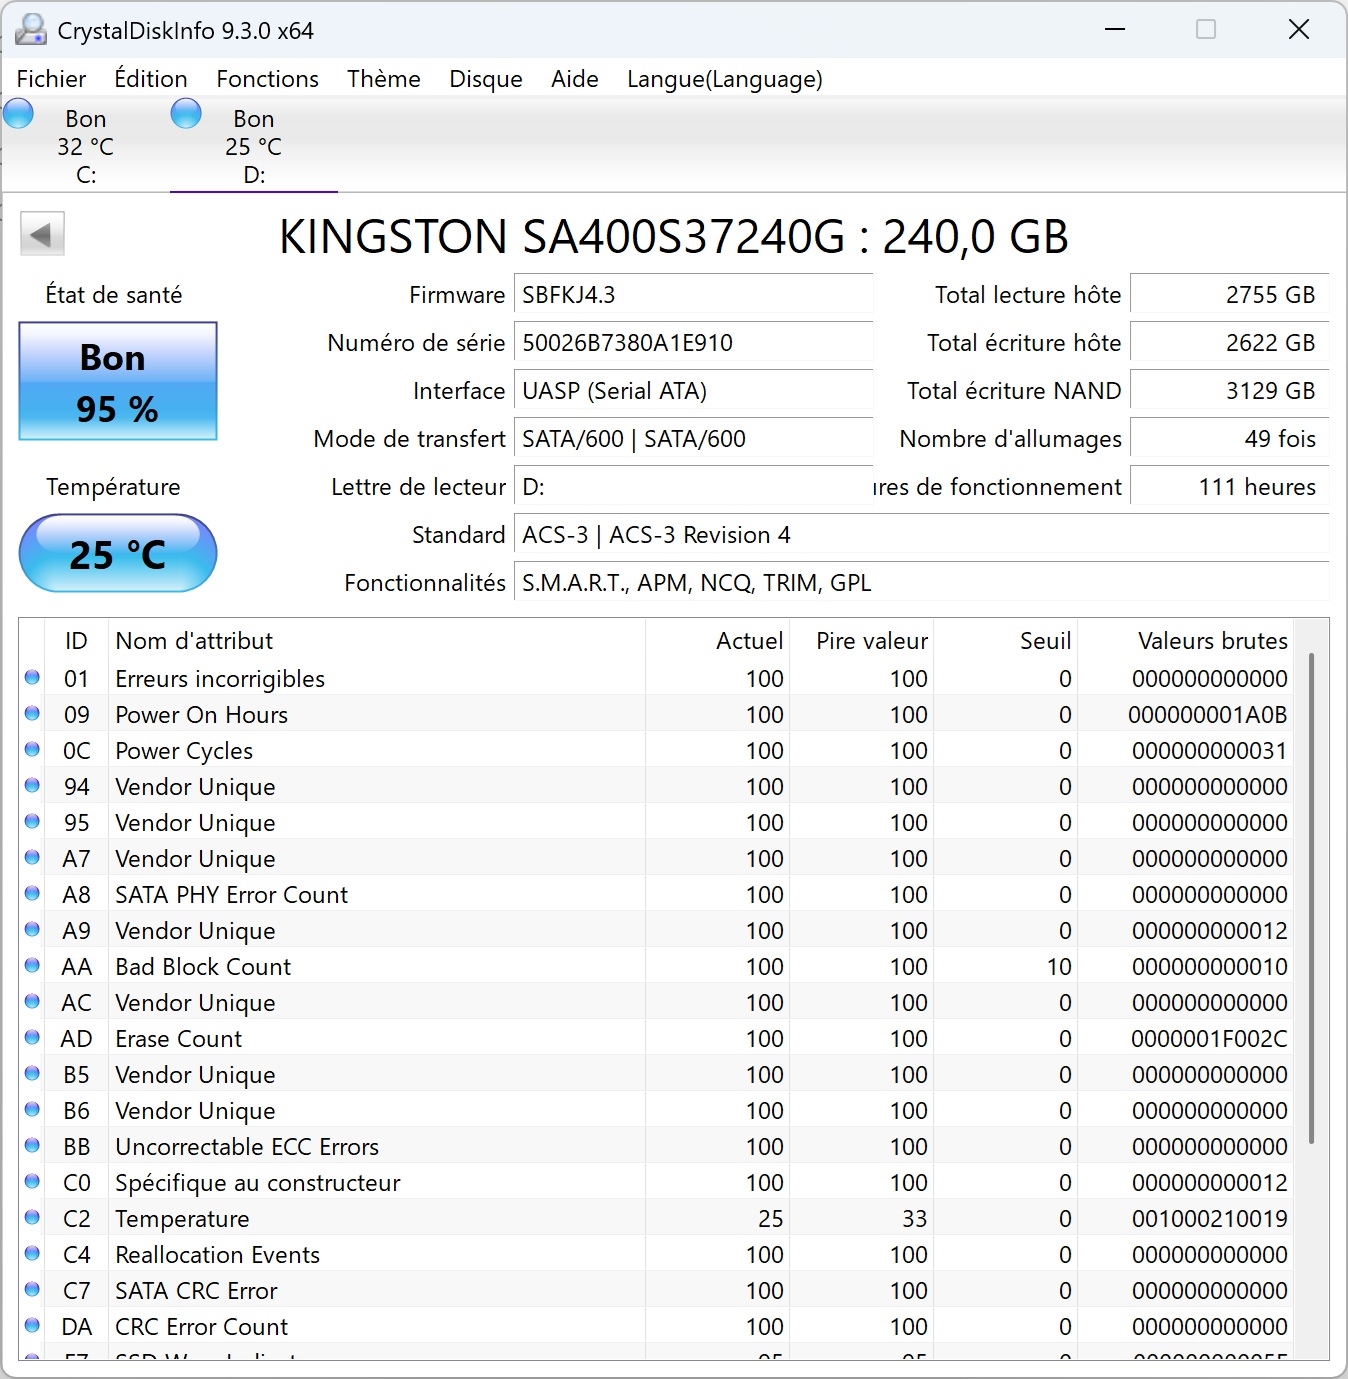Click Total écriture hôte value 2622 GB
1348x1379 pixels.
[1229, 343]
